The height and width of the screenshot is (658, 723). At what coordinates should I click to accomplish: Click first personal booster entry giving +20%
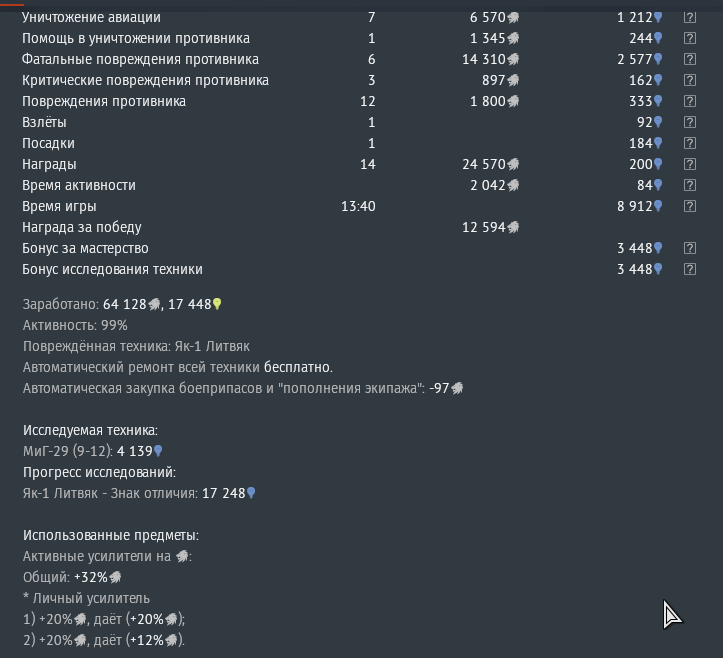tap(104, 619)
